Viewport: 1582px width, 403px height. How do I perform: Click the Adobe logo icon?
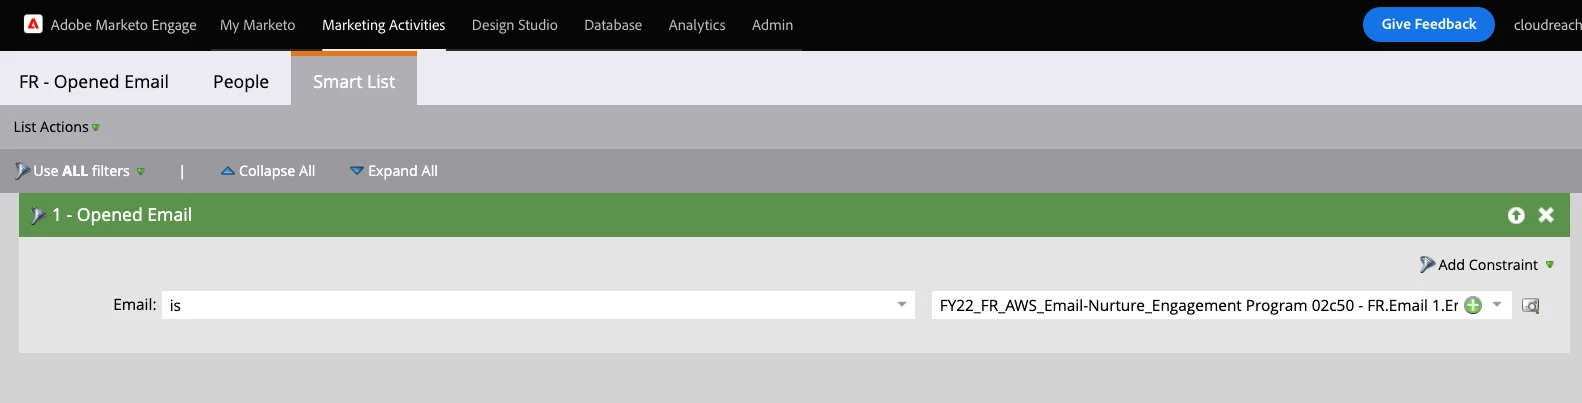33,24
